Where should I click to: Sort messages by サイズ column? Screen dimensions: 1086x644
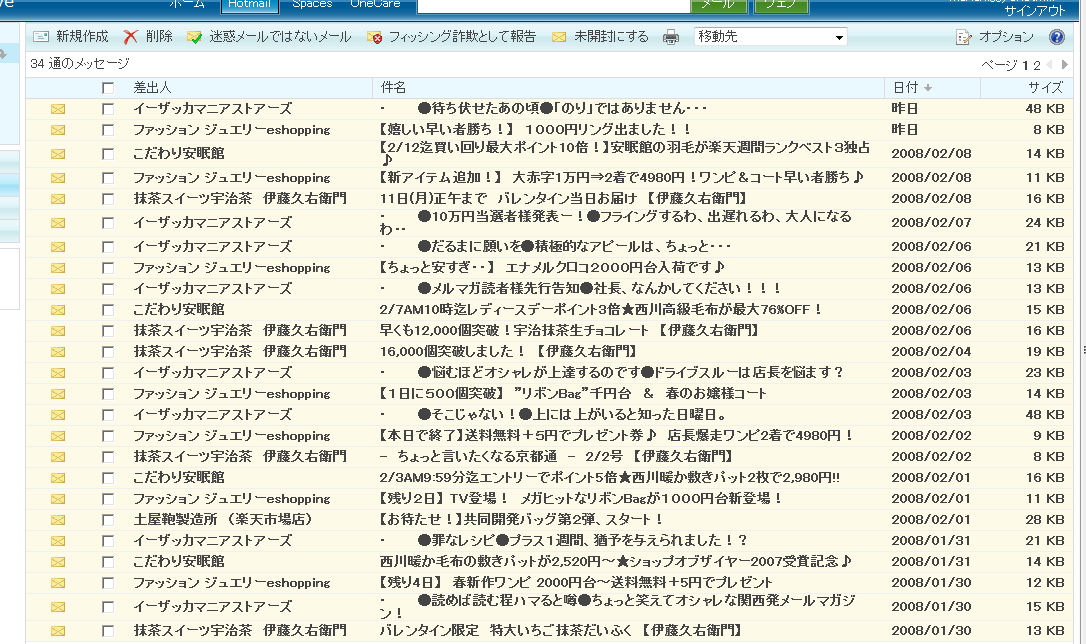click(x=1045, y=88)
